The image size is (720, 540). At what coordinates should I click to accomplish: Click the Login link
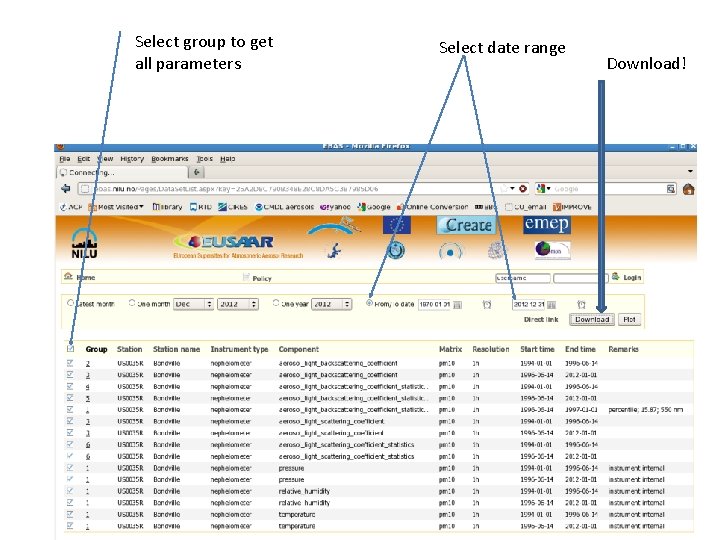[632, 277]
